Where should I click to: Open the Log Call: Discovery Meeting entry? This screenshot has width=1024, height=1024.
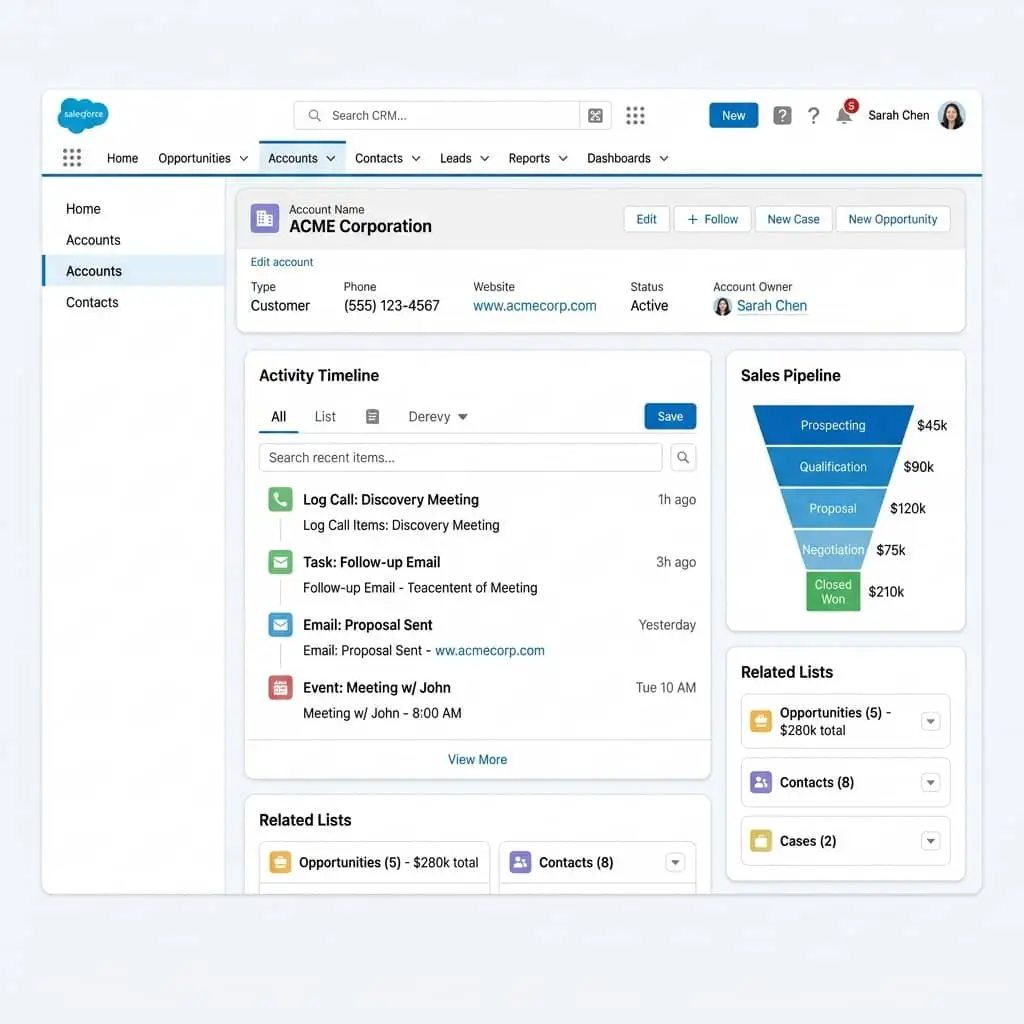[391, 500]
